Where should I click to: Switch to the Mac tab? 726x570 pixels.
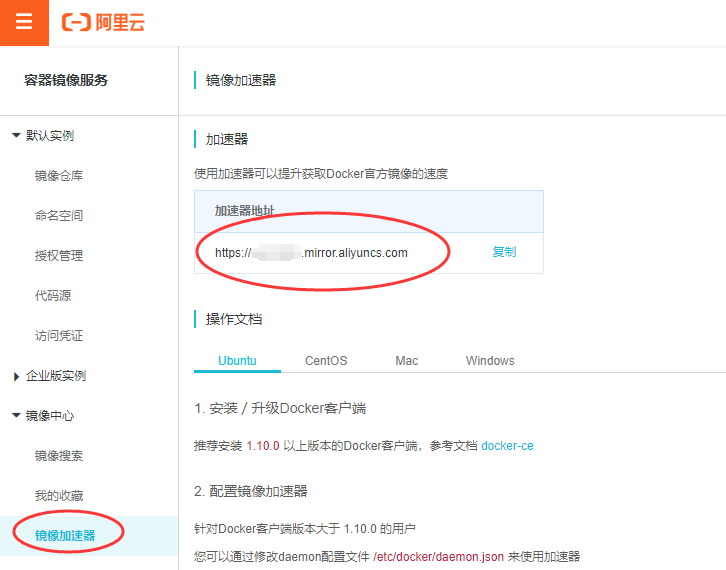pos(407,361)
